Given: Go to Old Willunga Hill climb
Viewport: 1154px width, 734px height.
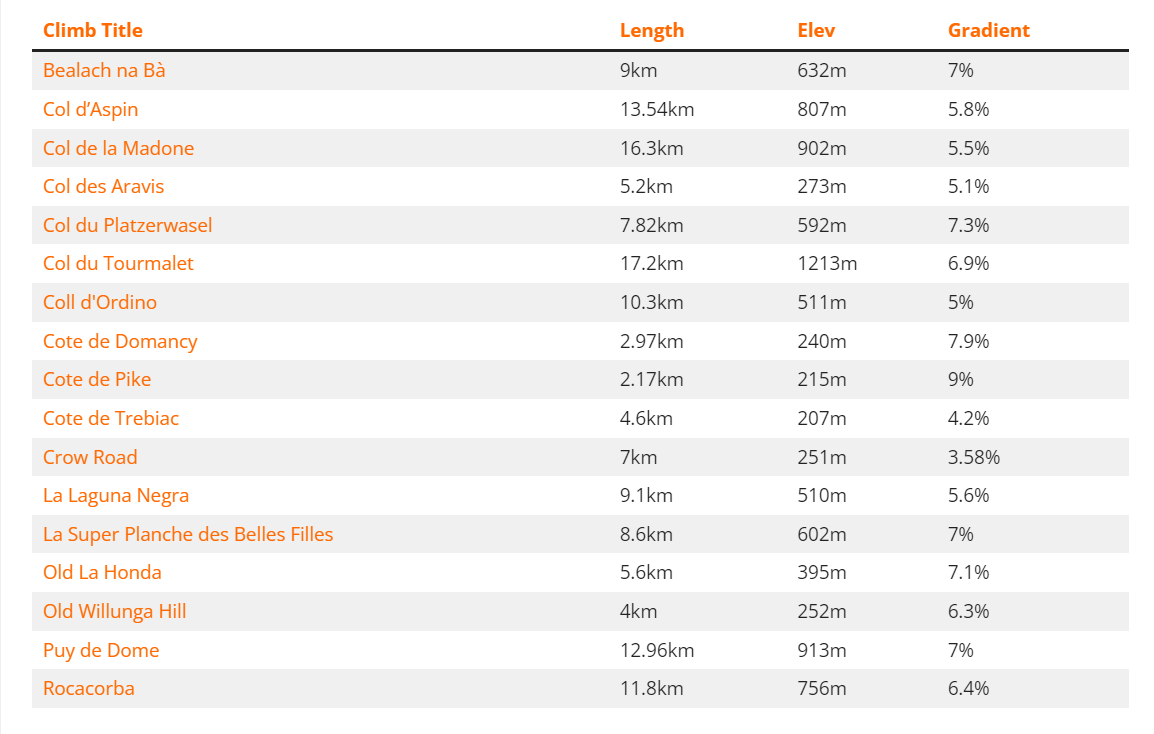Looking at the screenshot, I should pos(115,611).
